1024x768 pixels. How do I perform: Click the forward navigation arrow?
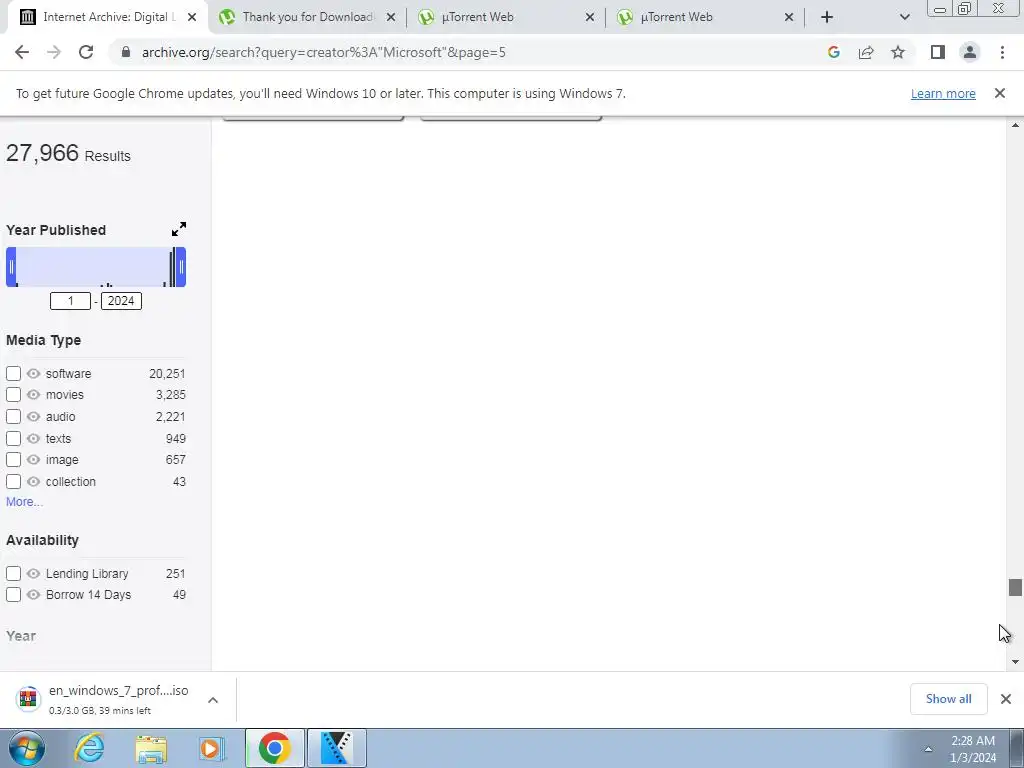pos(54,52)
